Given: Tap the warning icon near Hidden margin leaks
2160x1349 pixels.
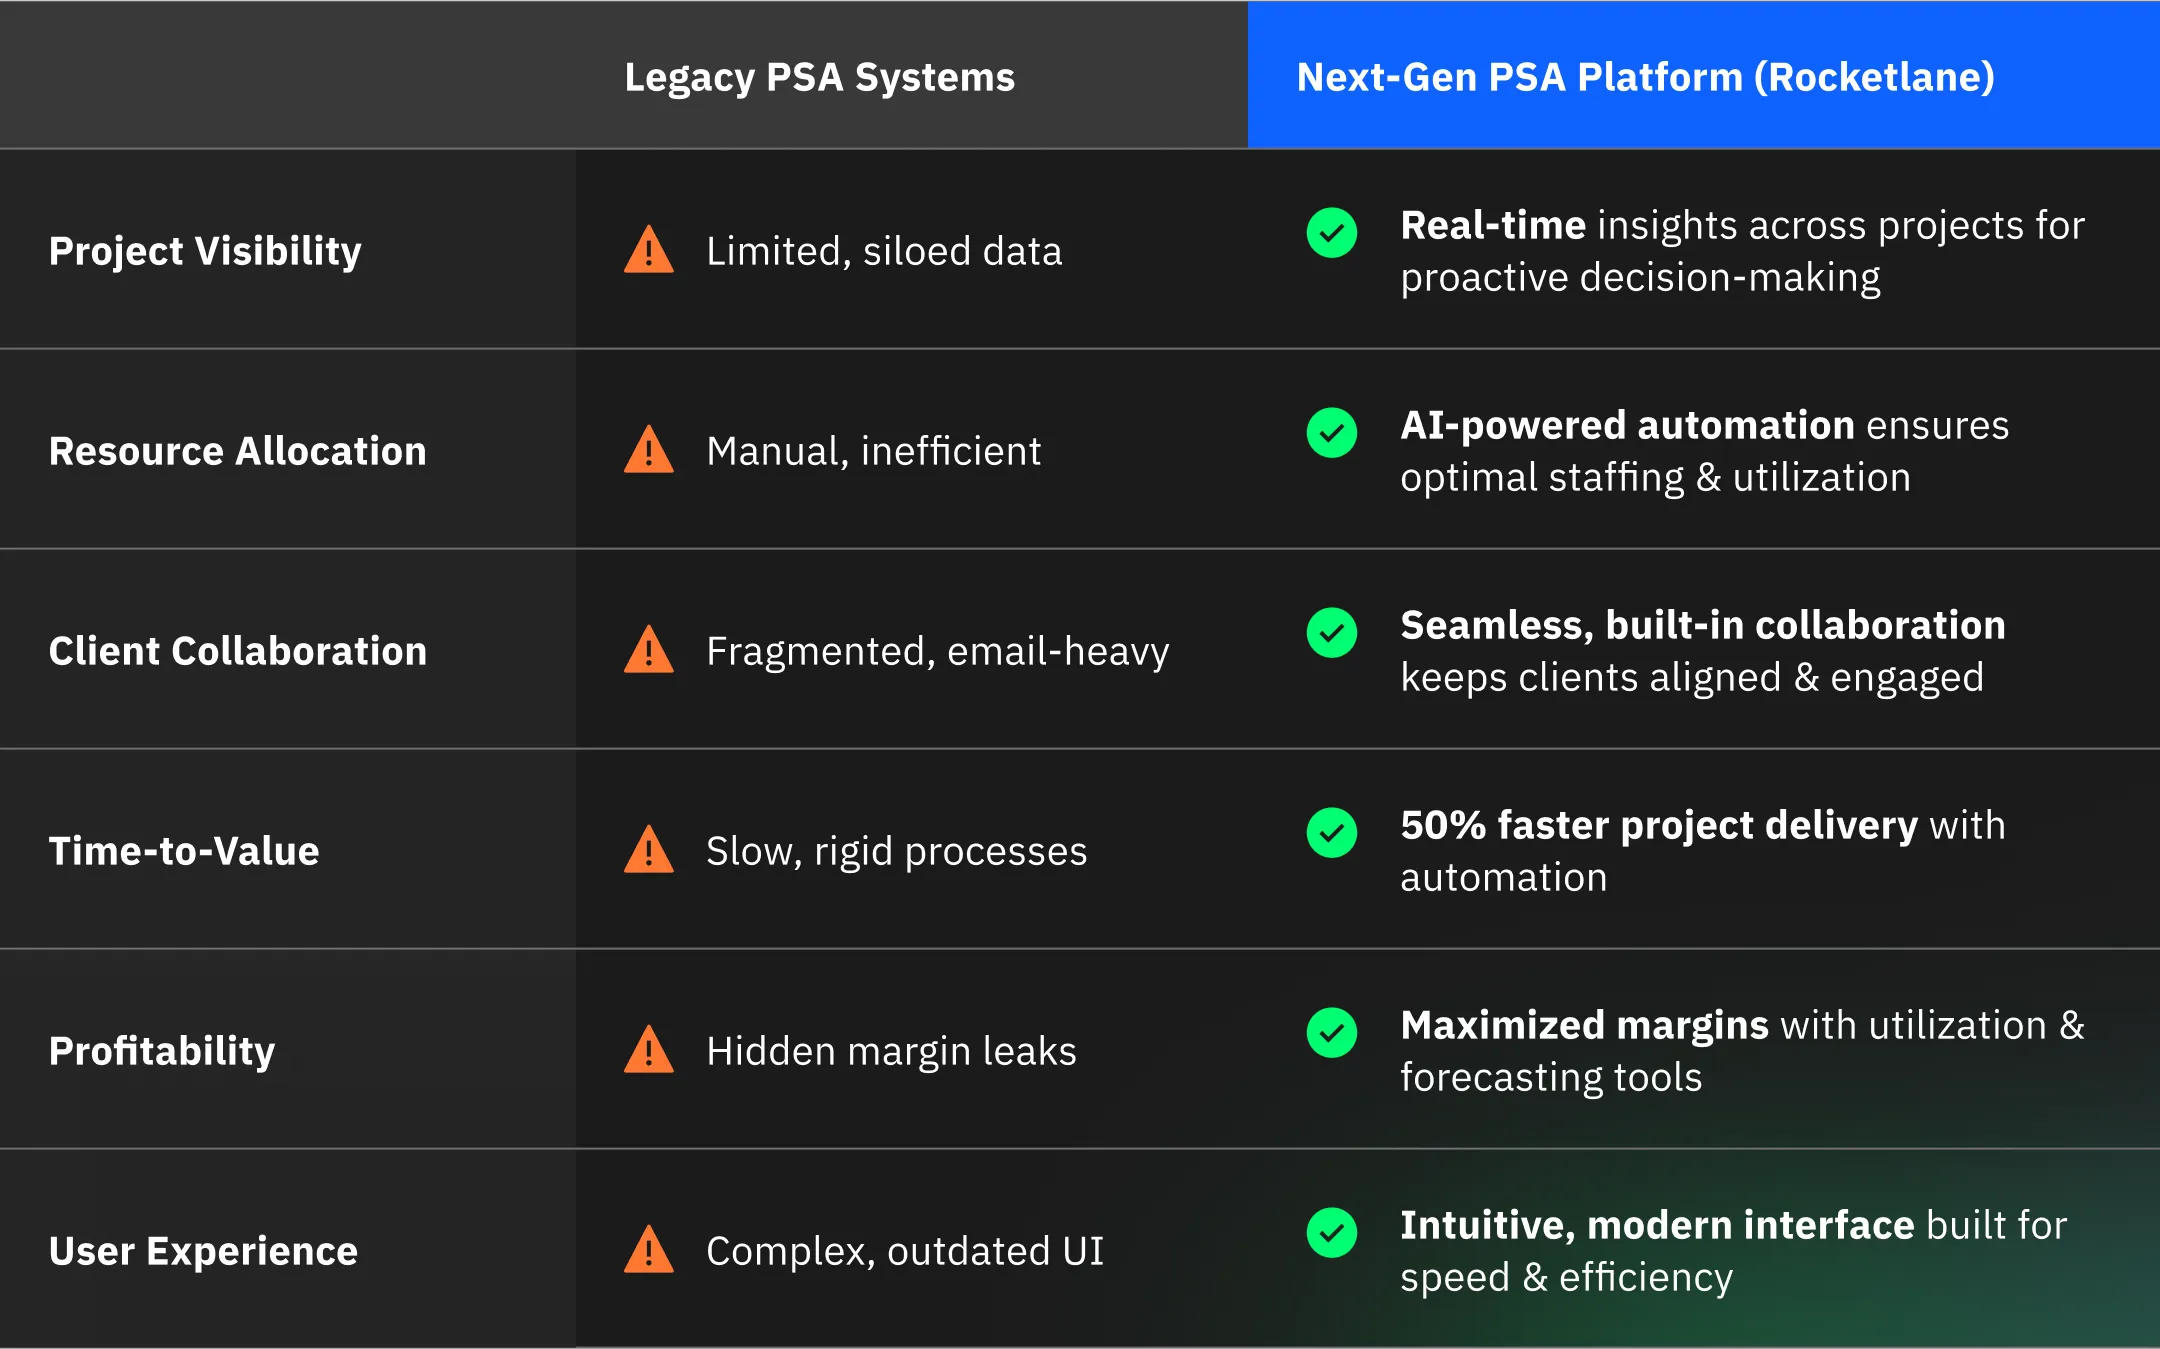Looking at the screenshot, I should click(x=649, y=1051).
